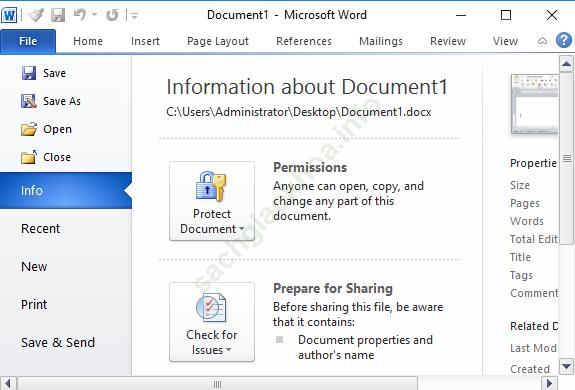Click the Size property label
The width and height of the screenshot is (575, 390).
click(520, 185)
